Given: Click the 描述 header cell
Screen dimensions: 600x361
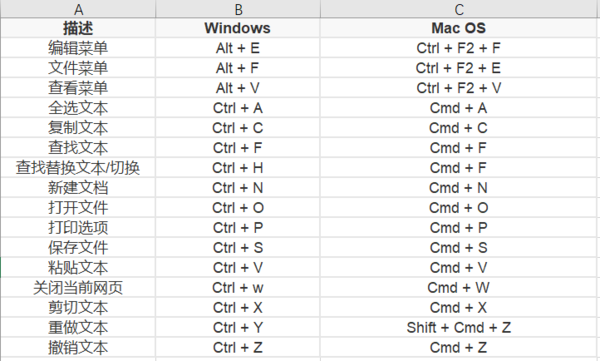Looking at the screenshot, I should click(x=78, y=28).
